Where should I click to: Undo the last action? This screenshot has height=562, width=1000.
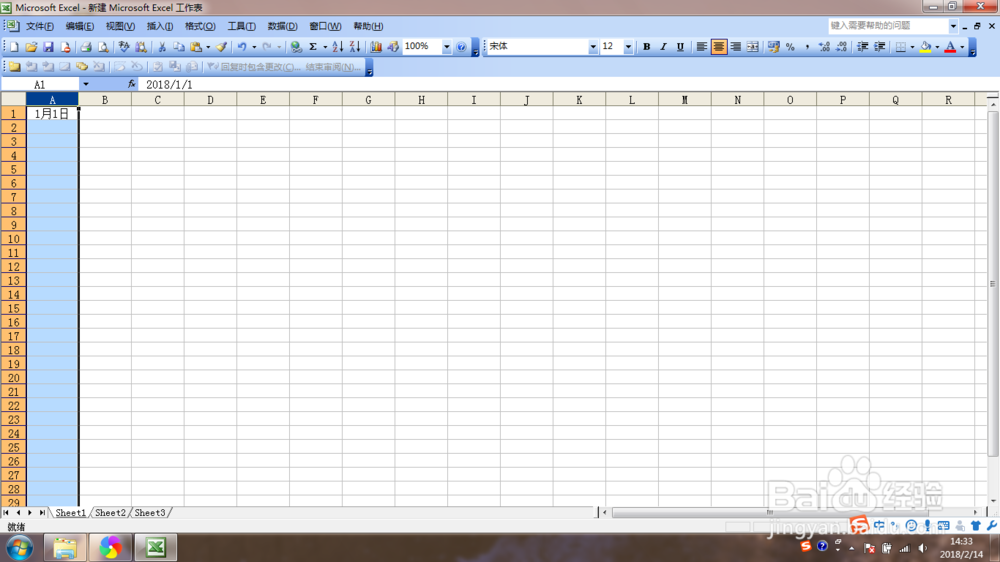point(242,47)
